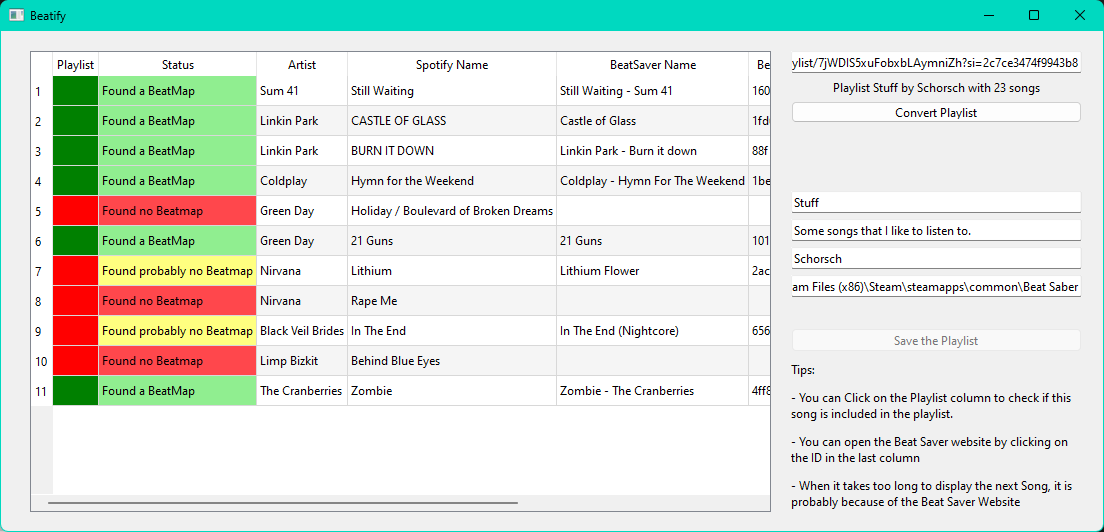Viewport: 1104px width, 532px height.
Task: Click the 'Lithium Flower' BeatSaver name cell
Action: (653, 271)
